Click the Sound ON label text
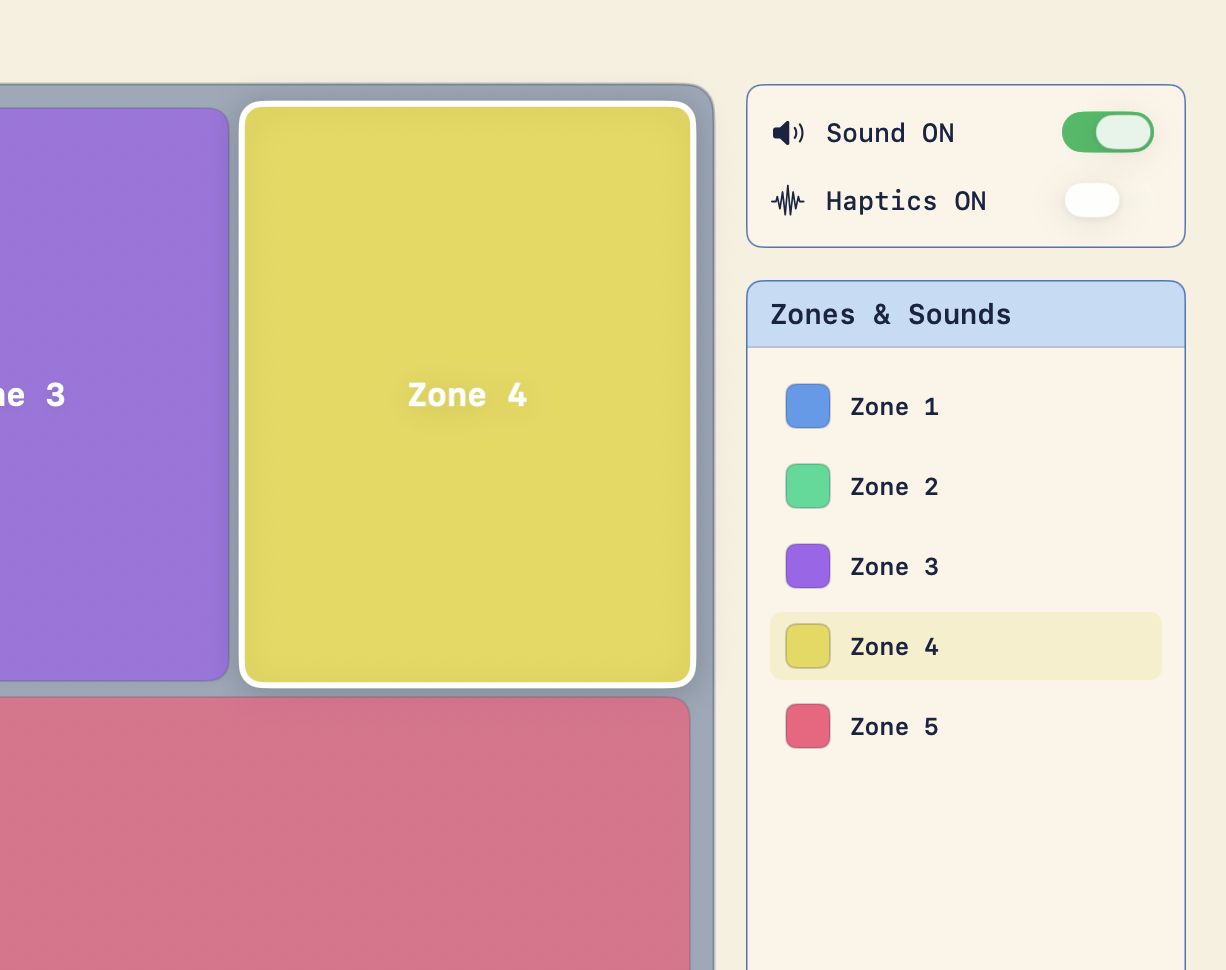Viewport: 1226px width, 970px height. pos(890,133)
